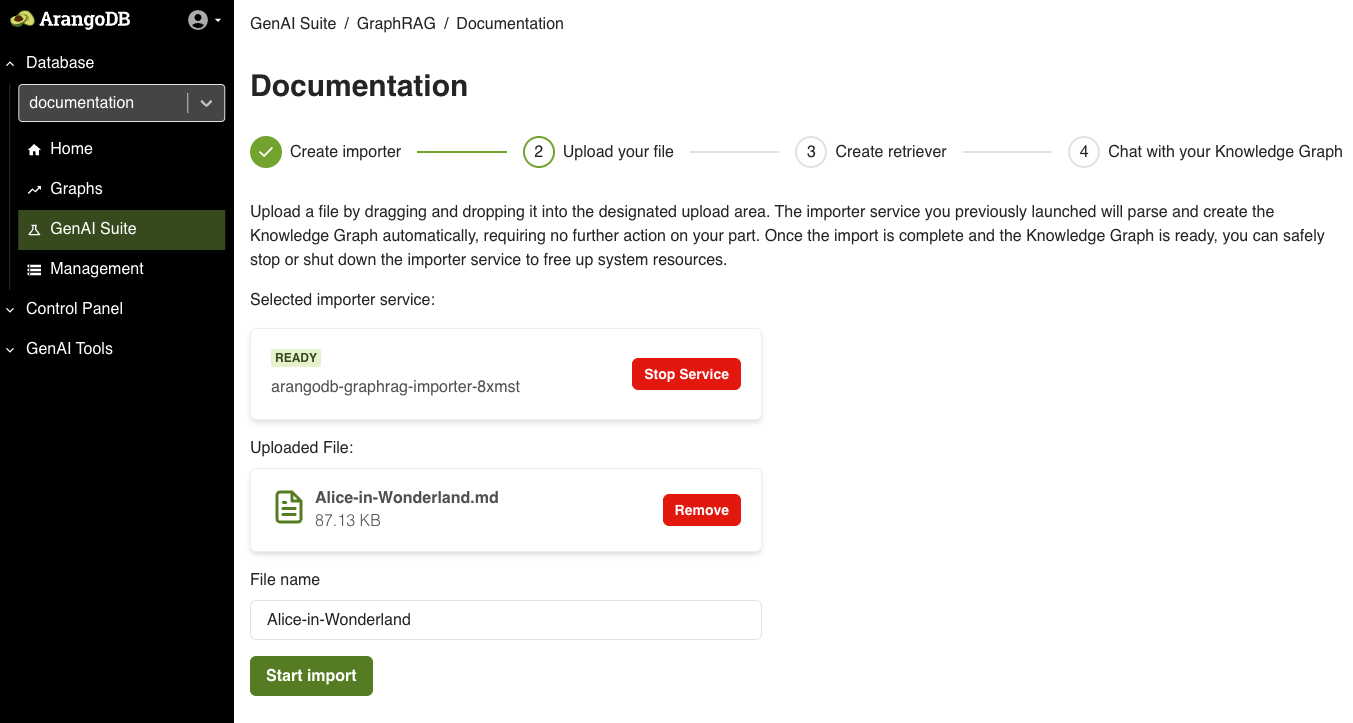Click the 87.13 KB file size
The image size is (1353, 723).
point(347,520)
